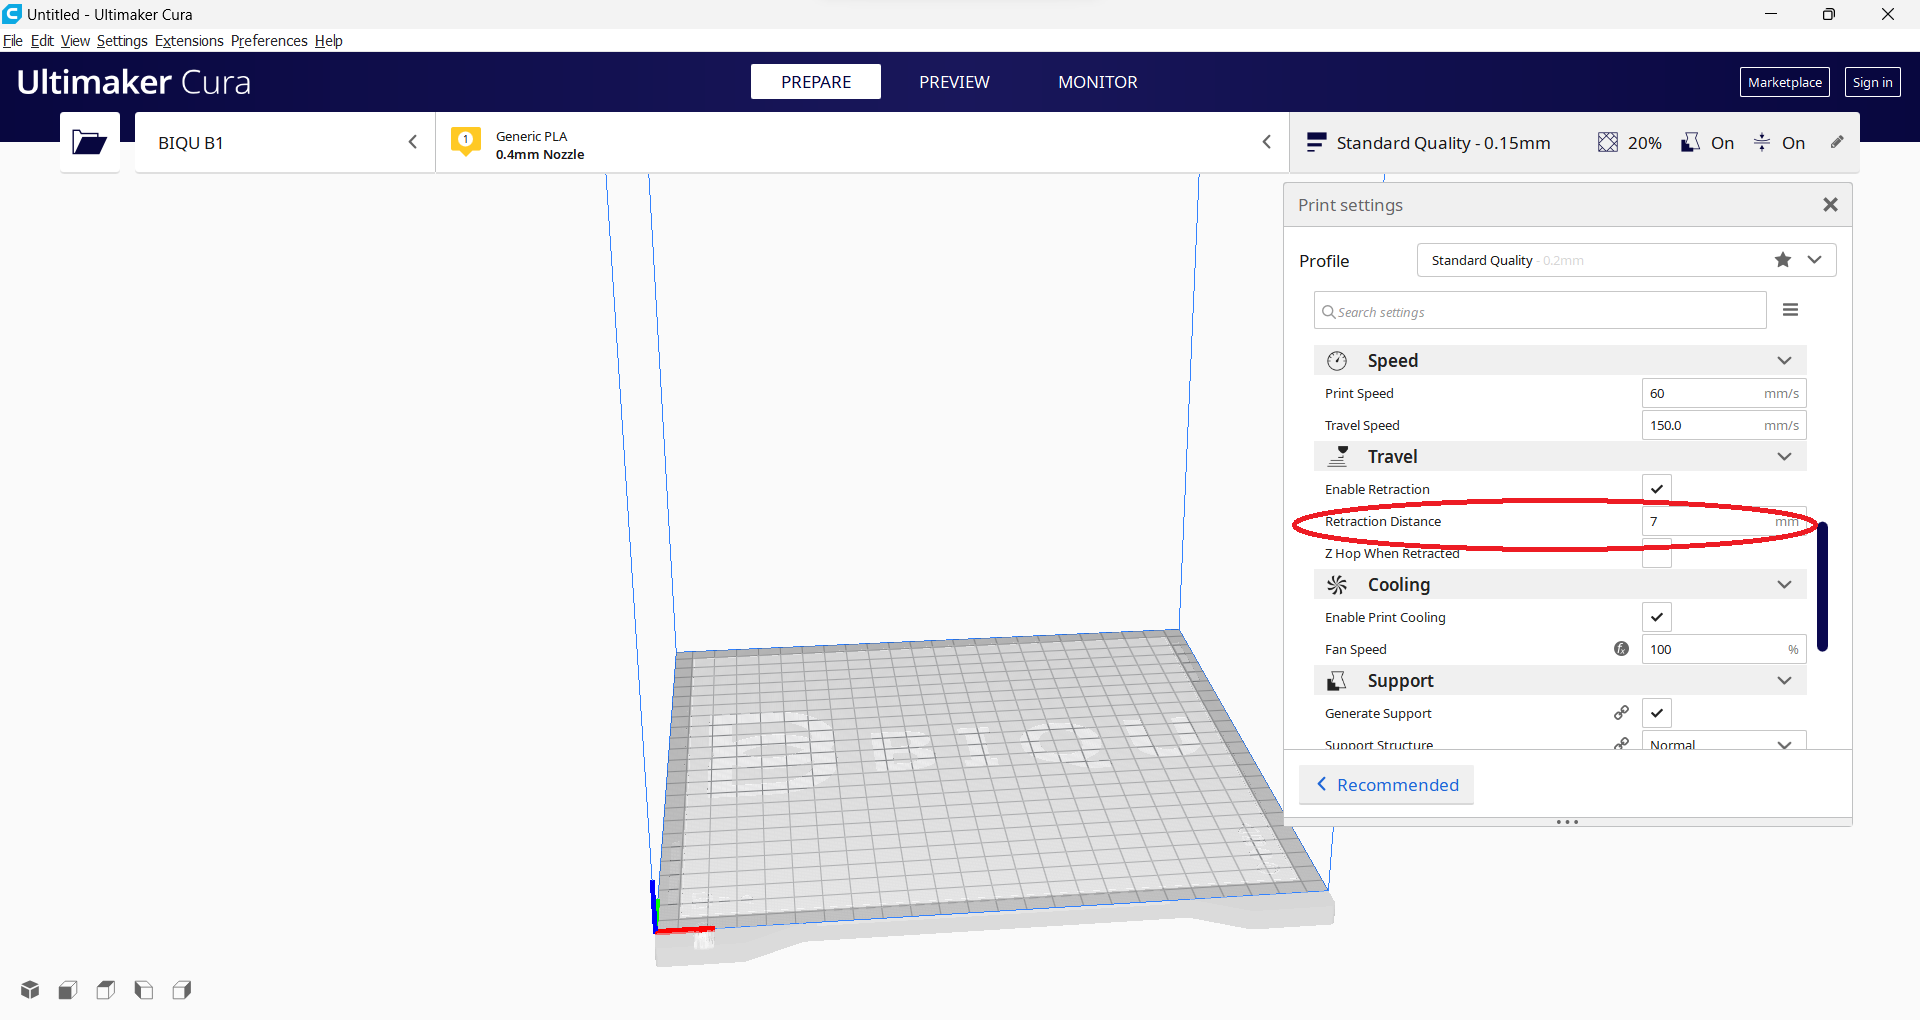Click the profile favorite star icon

(x=1783, y=260)
